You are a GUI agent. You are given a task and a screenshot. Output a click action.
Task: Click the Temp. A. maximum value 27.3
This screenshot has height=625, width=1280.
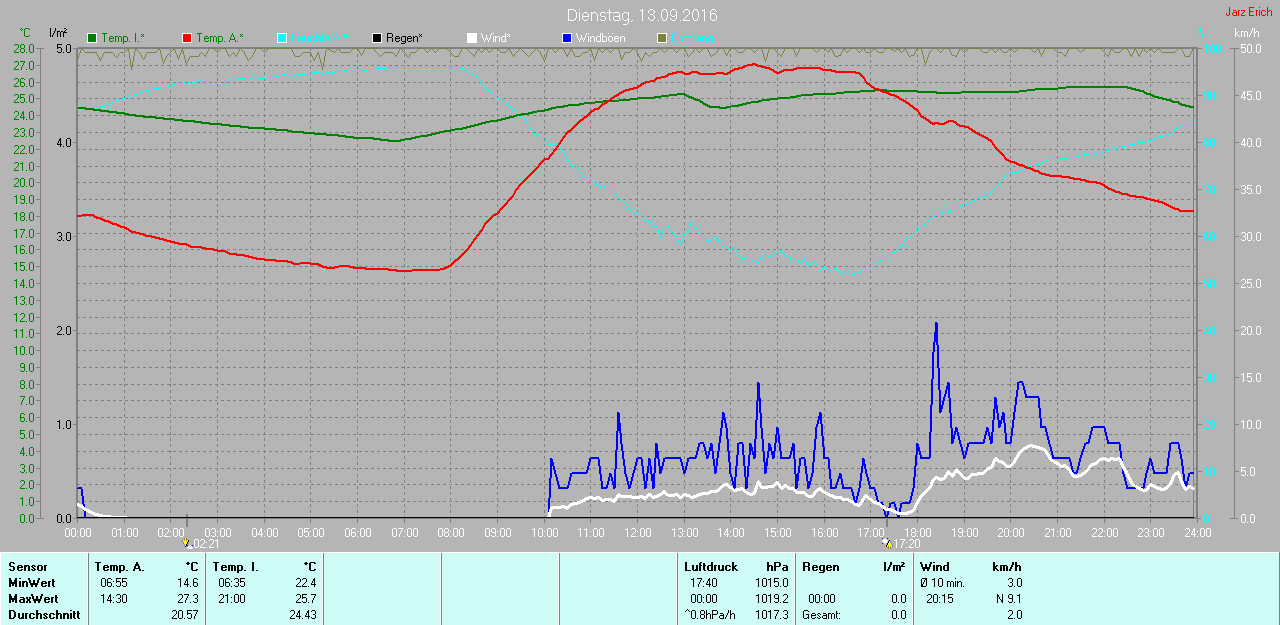[187, 599]
